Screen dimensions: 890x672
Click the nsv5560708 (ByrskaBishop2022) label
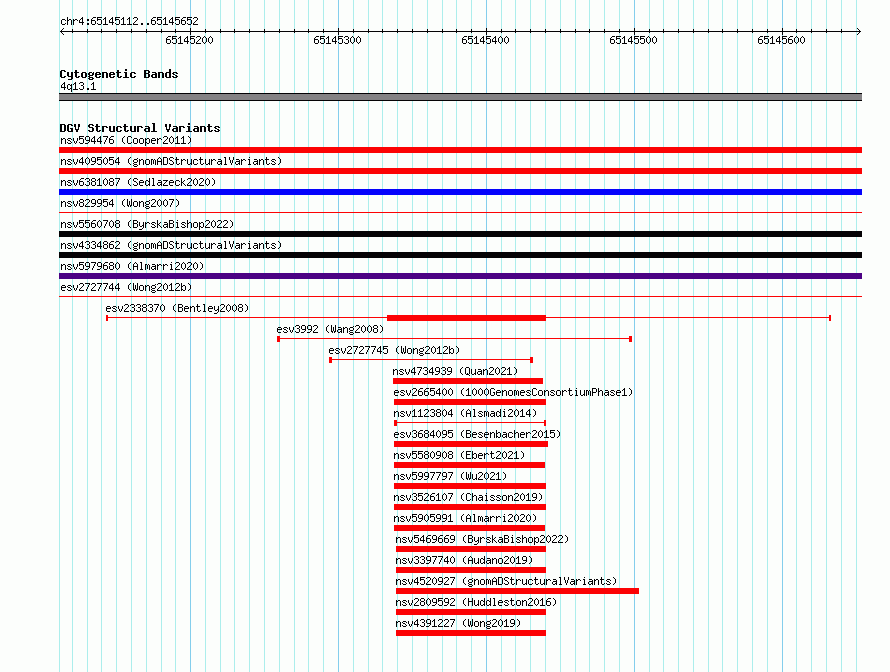(x=147, y=224)
